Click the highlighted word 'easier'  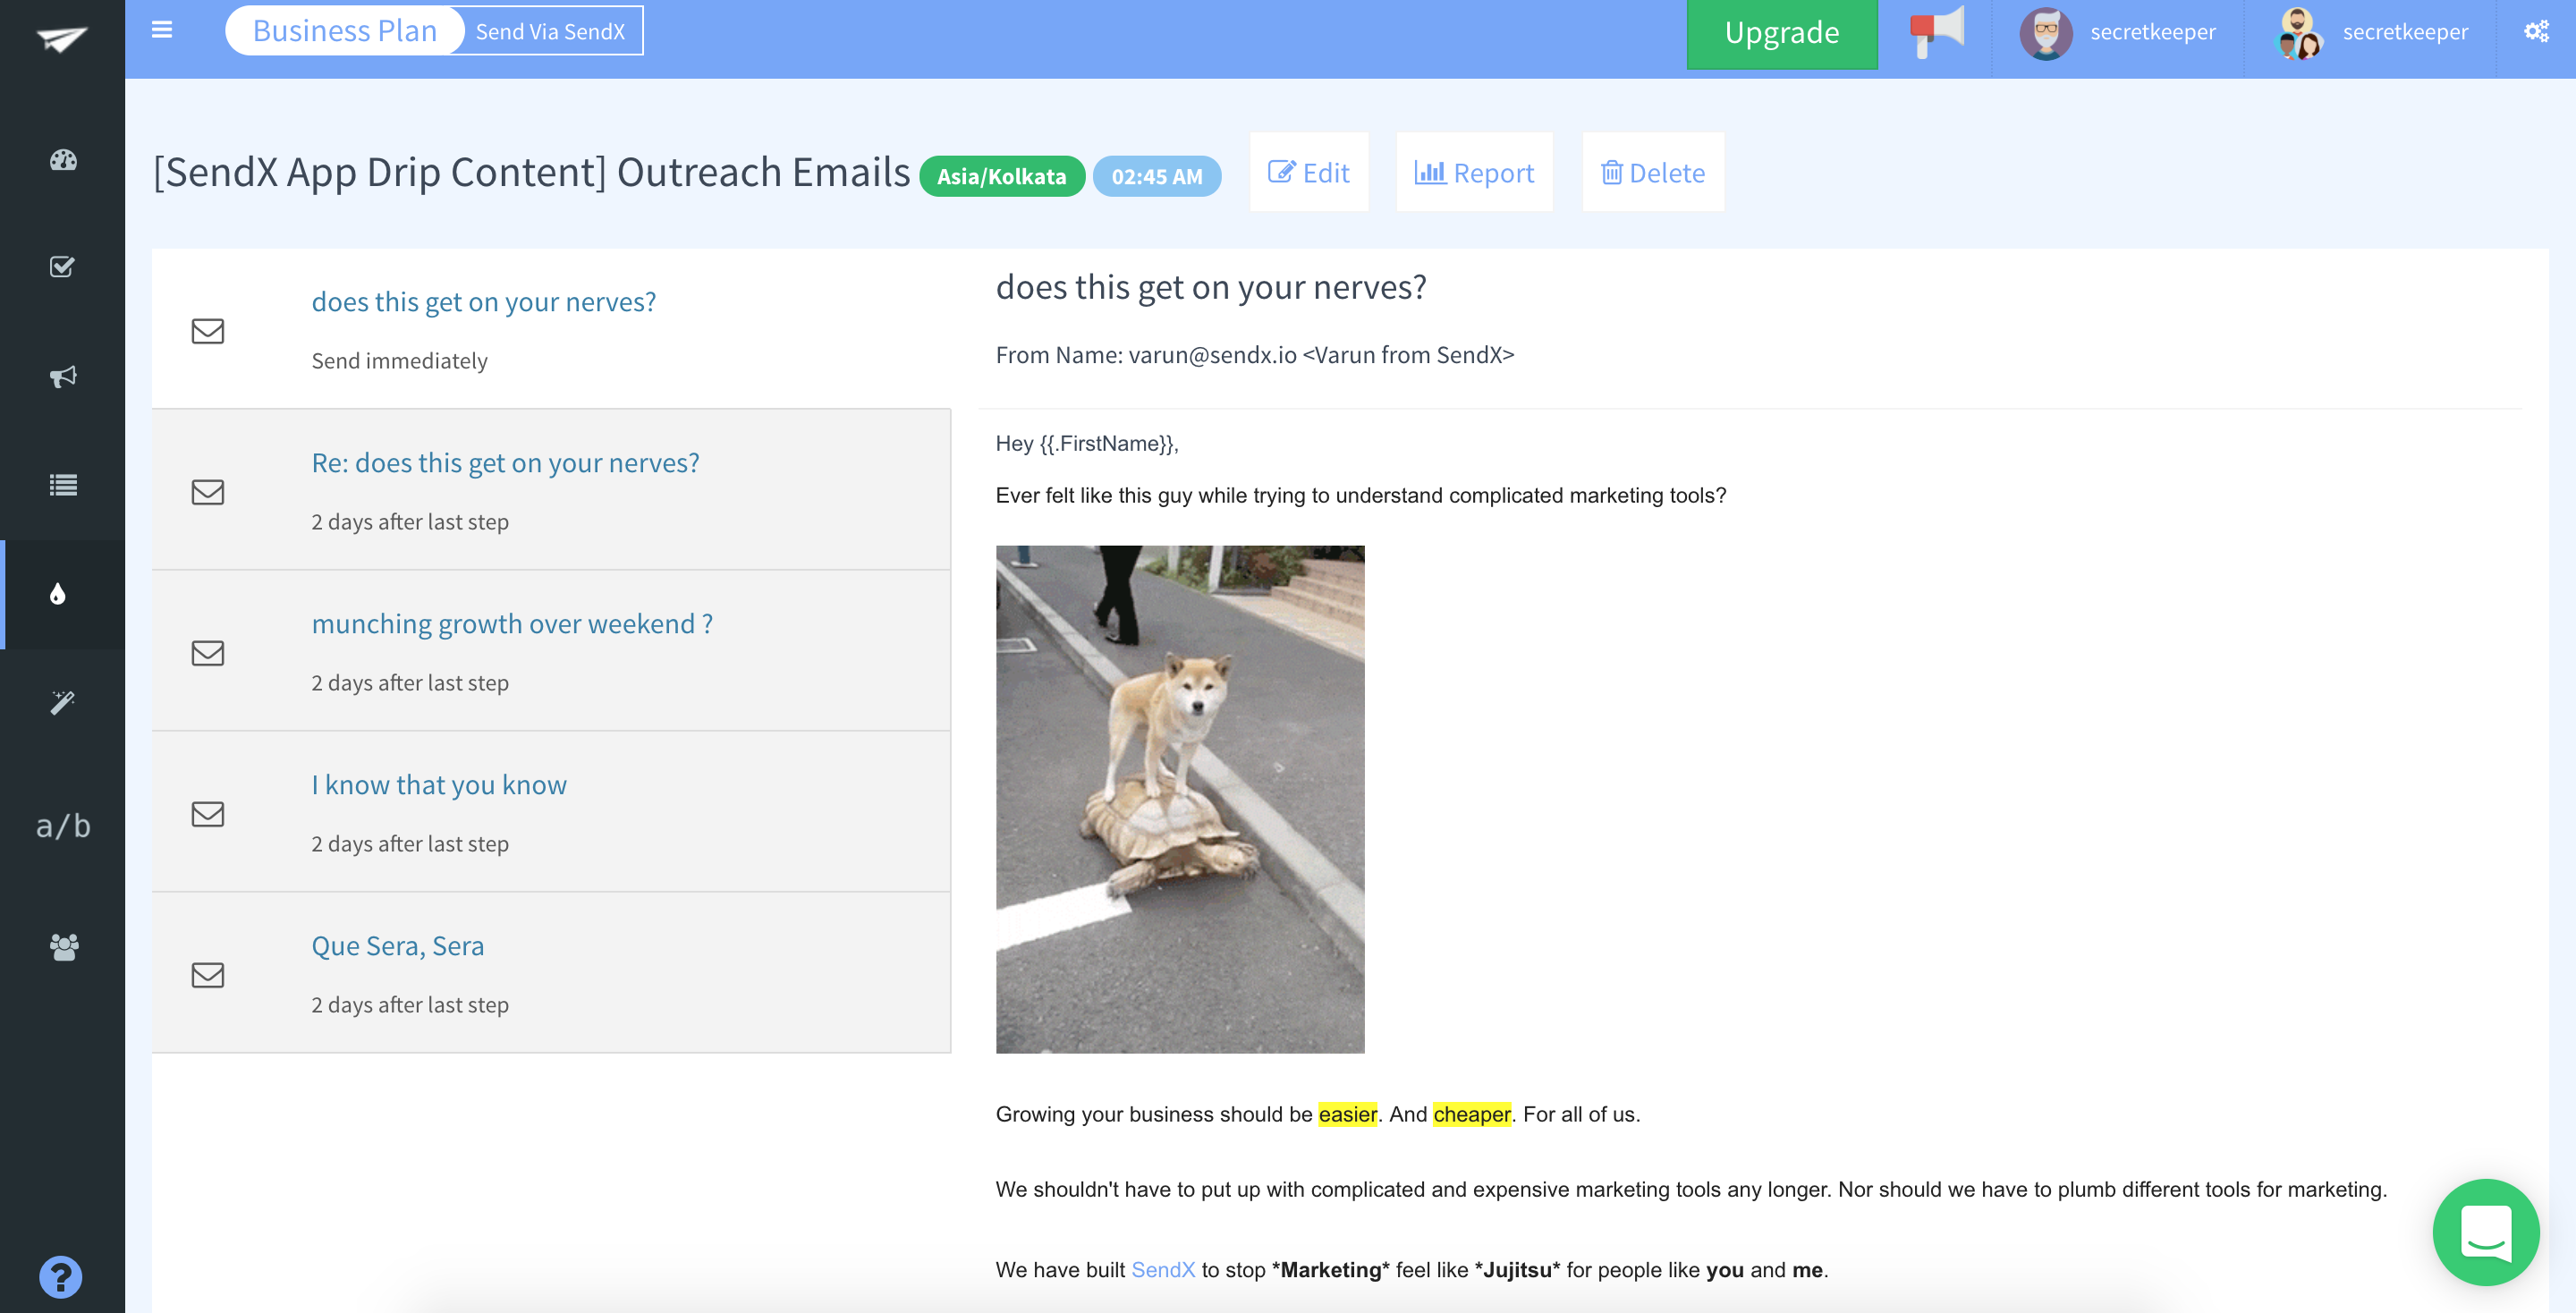[x=1348, y=1114]
